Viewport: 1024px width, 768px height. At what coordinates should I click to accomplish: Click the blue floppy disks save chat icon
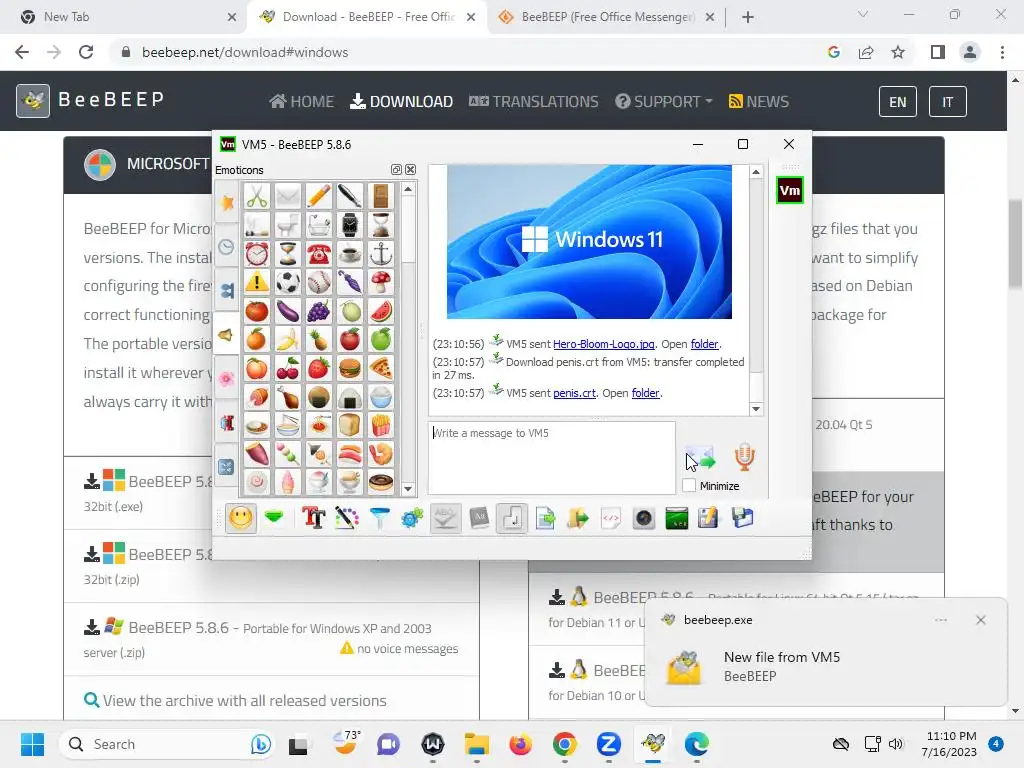click(x=743, y=519)
